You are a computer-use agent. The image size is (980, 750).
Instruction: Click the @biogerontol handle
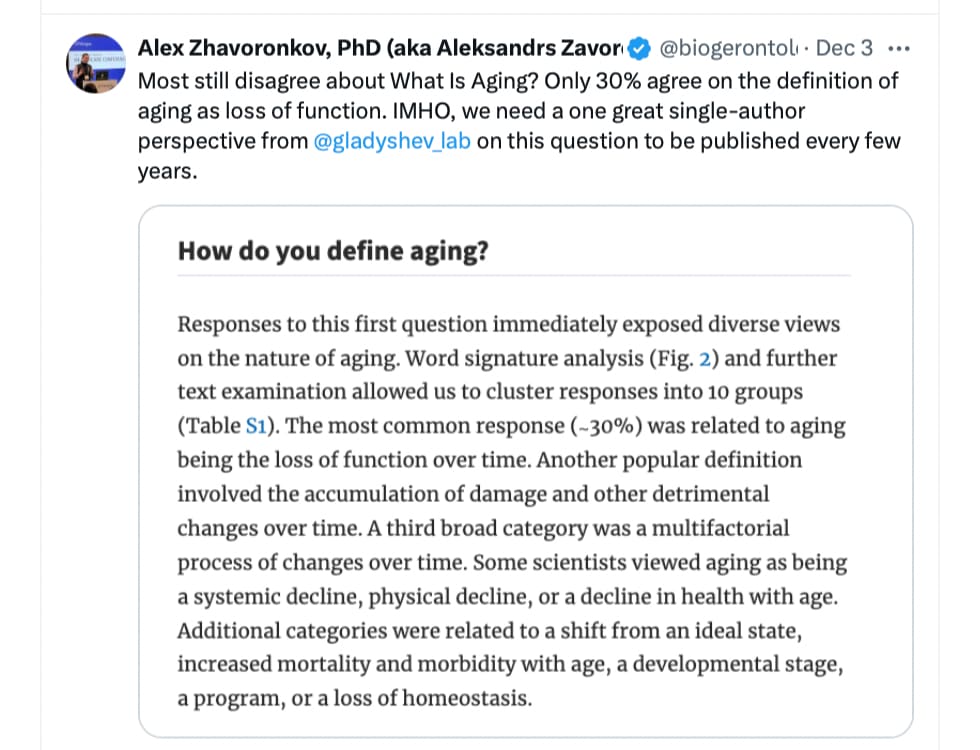coord(728,48)
